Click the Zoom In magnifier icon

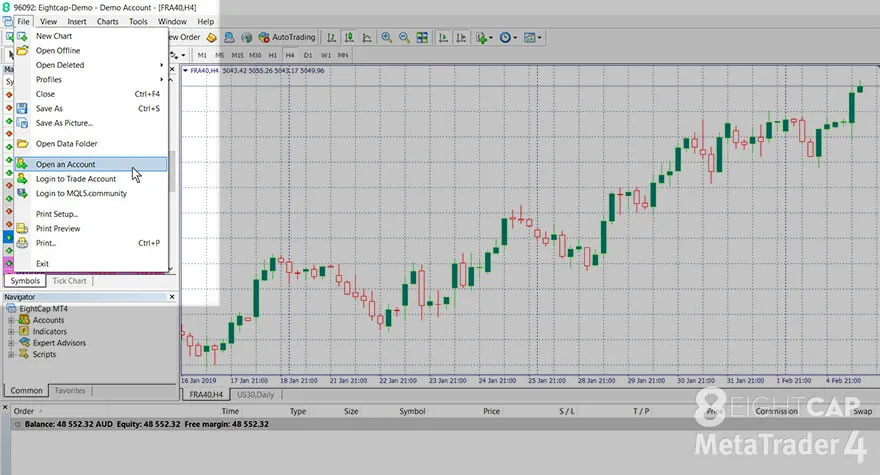pos(386,38)
